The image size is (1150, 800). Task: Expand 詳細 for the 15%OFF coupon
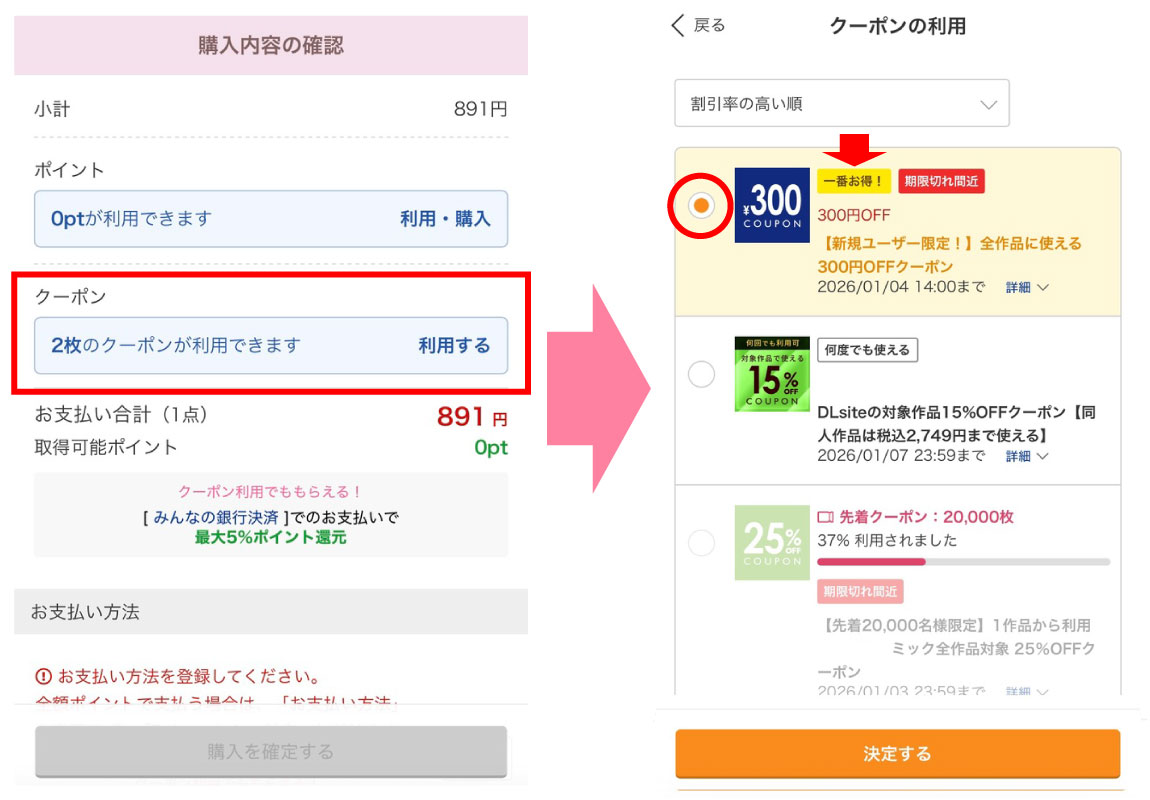pos(1027,457)
